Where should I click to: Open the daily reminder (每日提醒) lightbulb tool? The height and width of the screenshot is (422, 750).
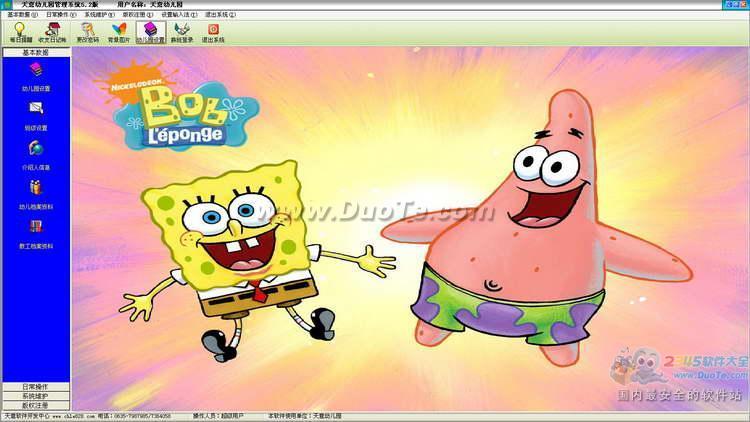tap(21, 32)
